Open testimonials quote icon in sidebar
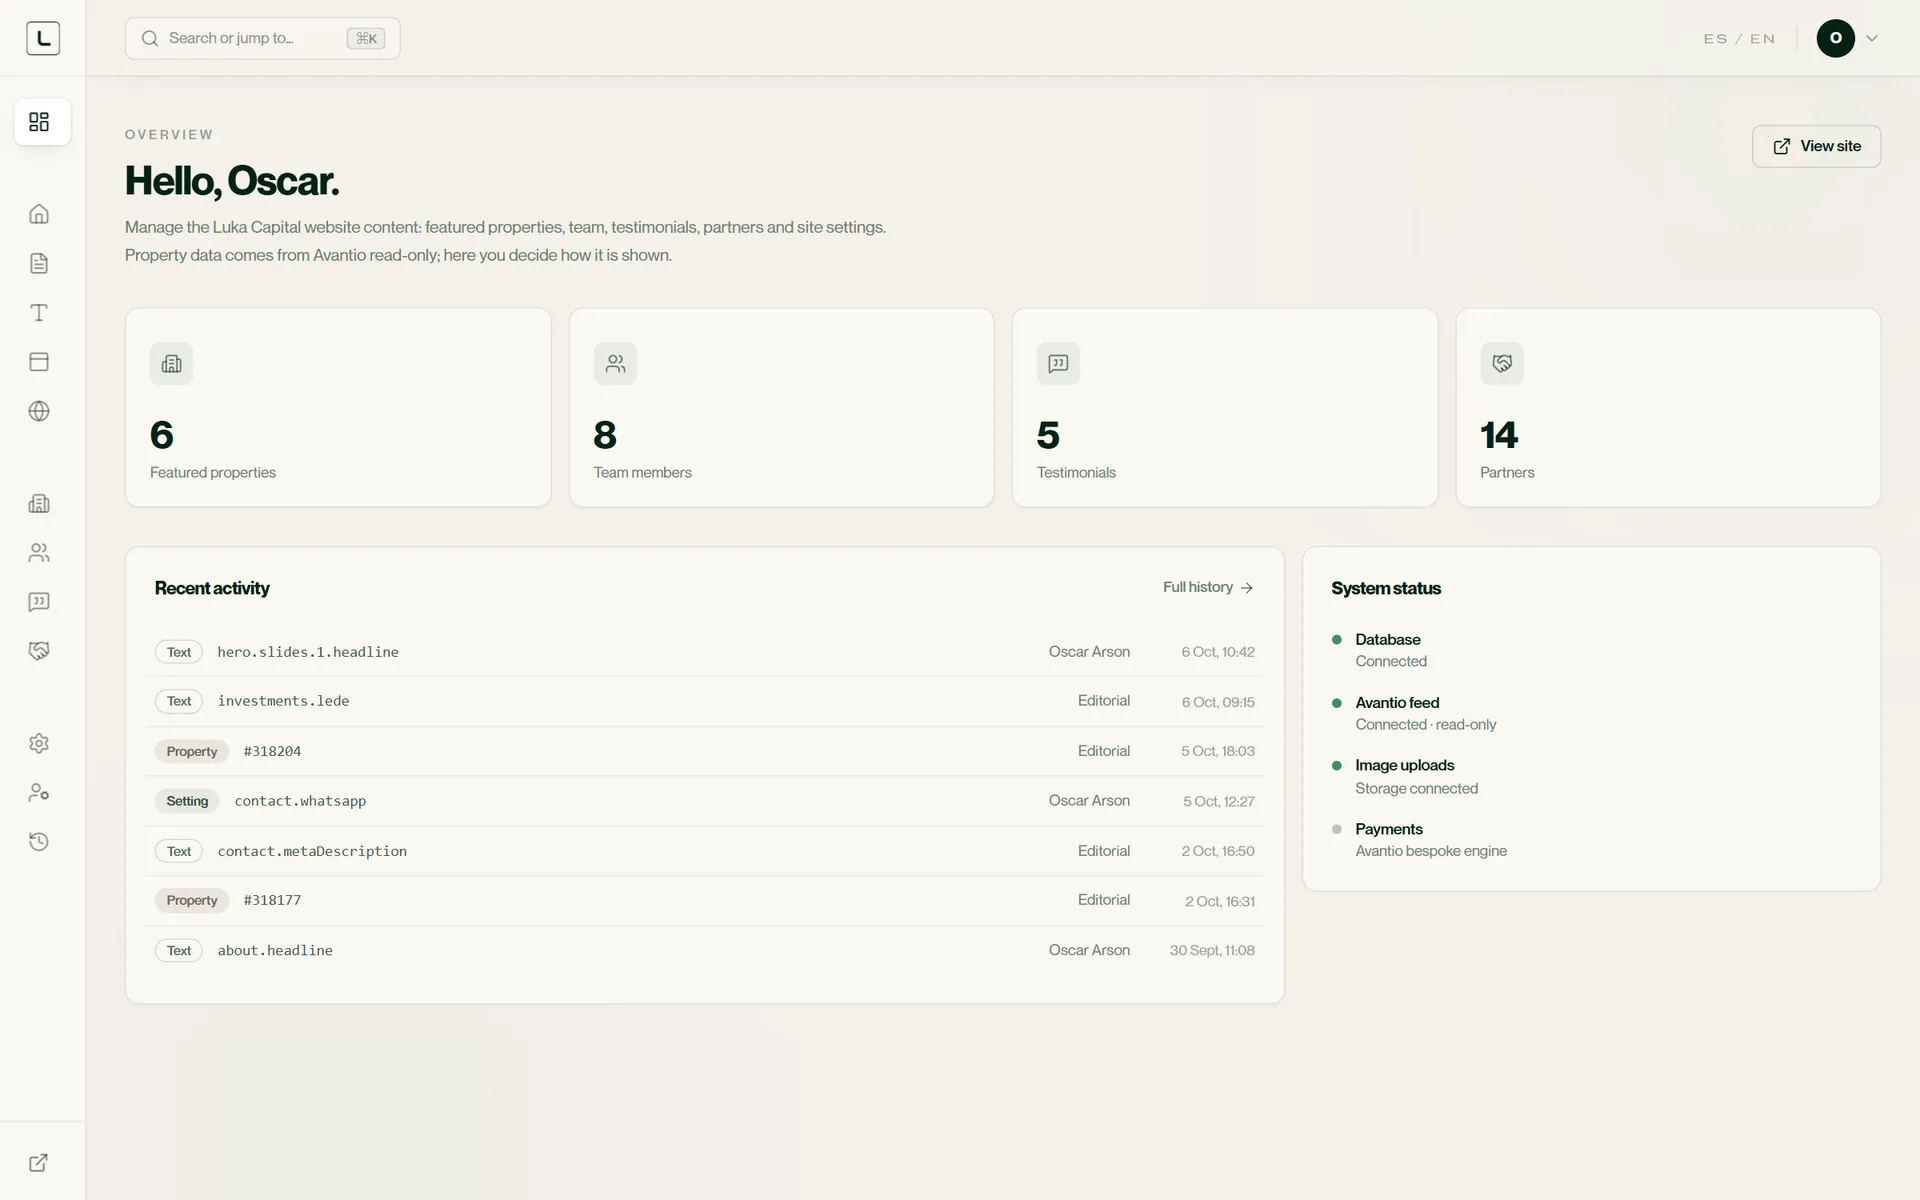 39,602
